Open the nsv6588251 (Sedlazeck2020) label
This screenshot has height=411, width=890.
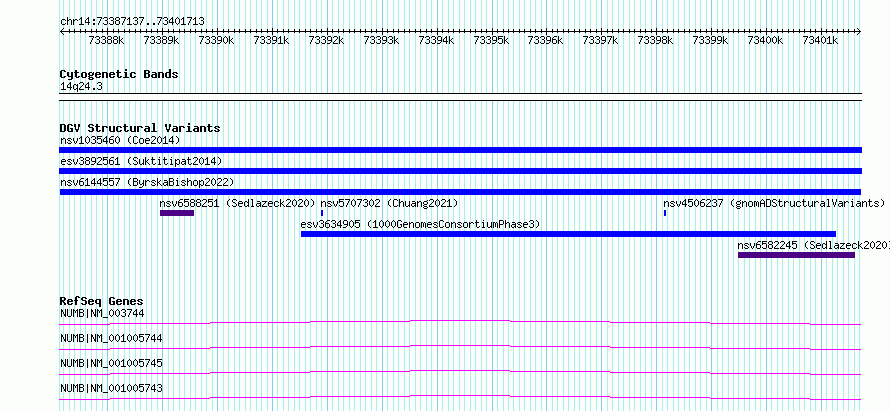point(237,203)
